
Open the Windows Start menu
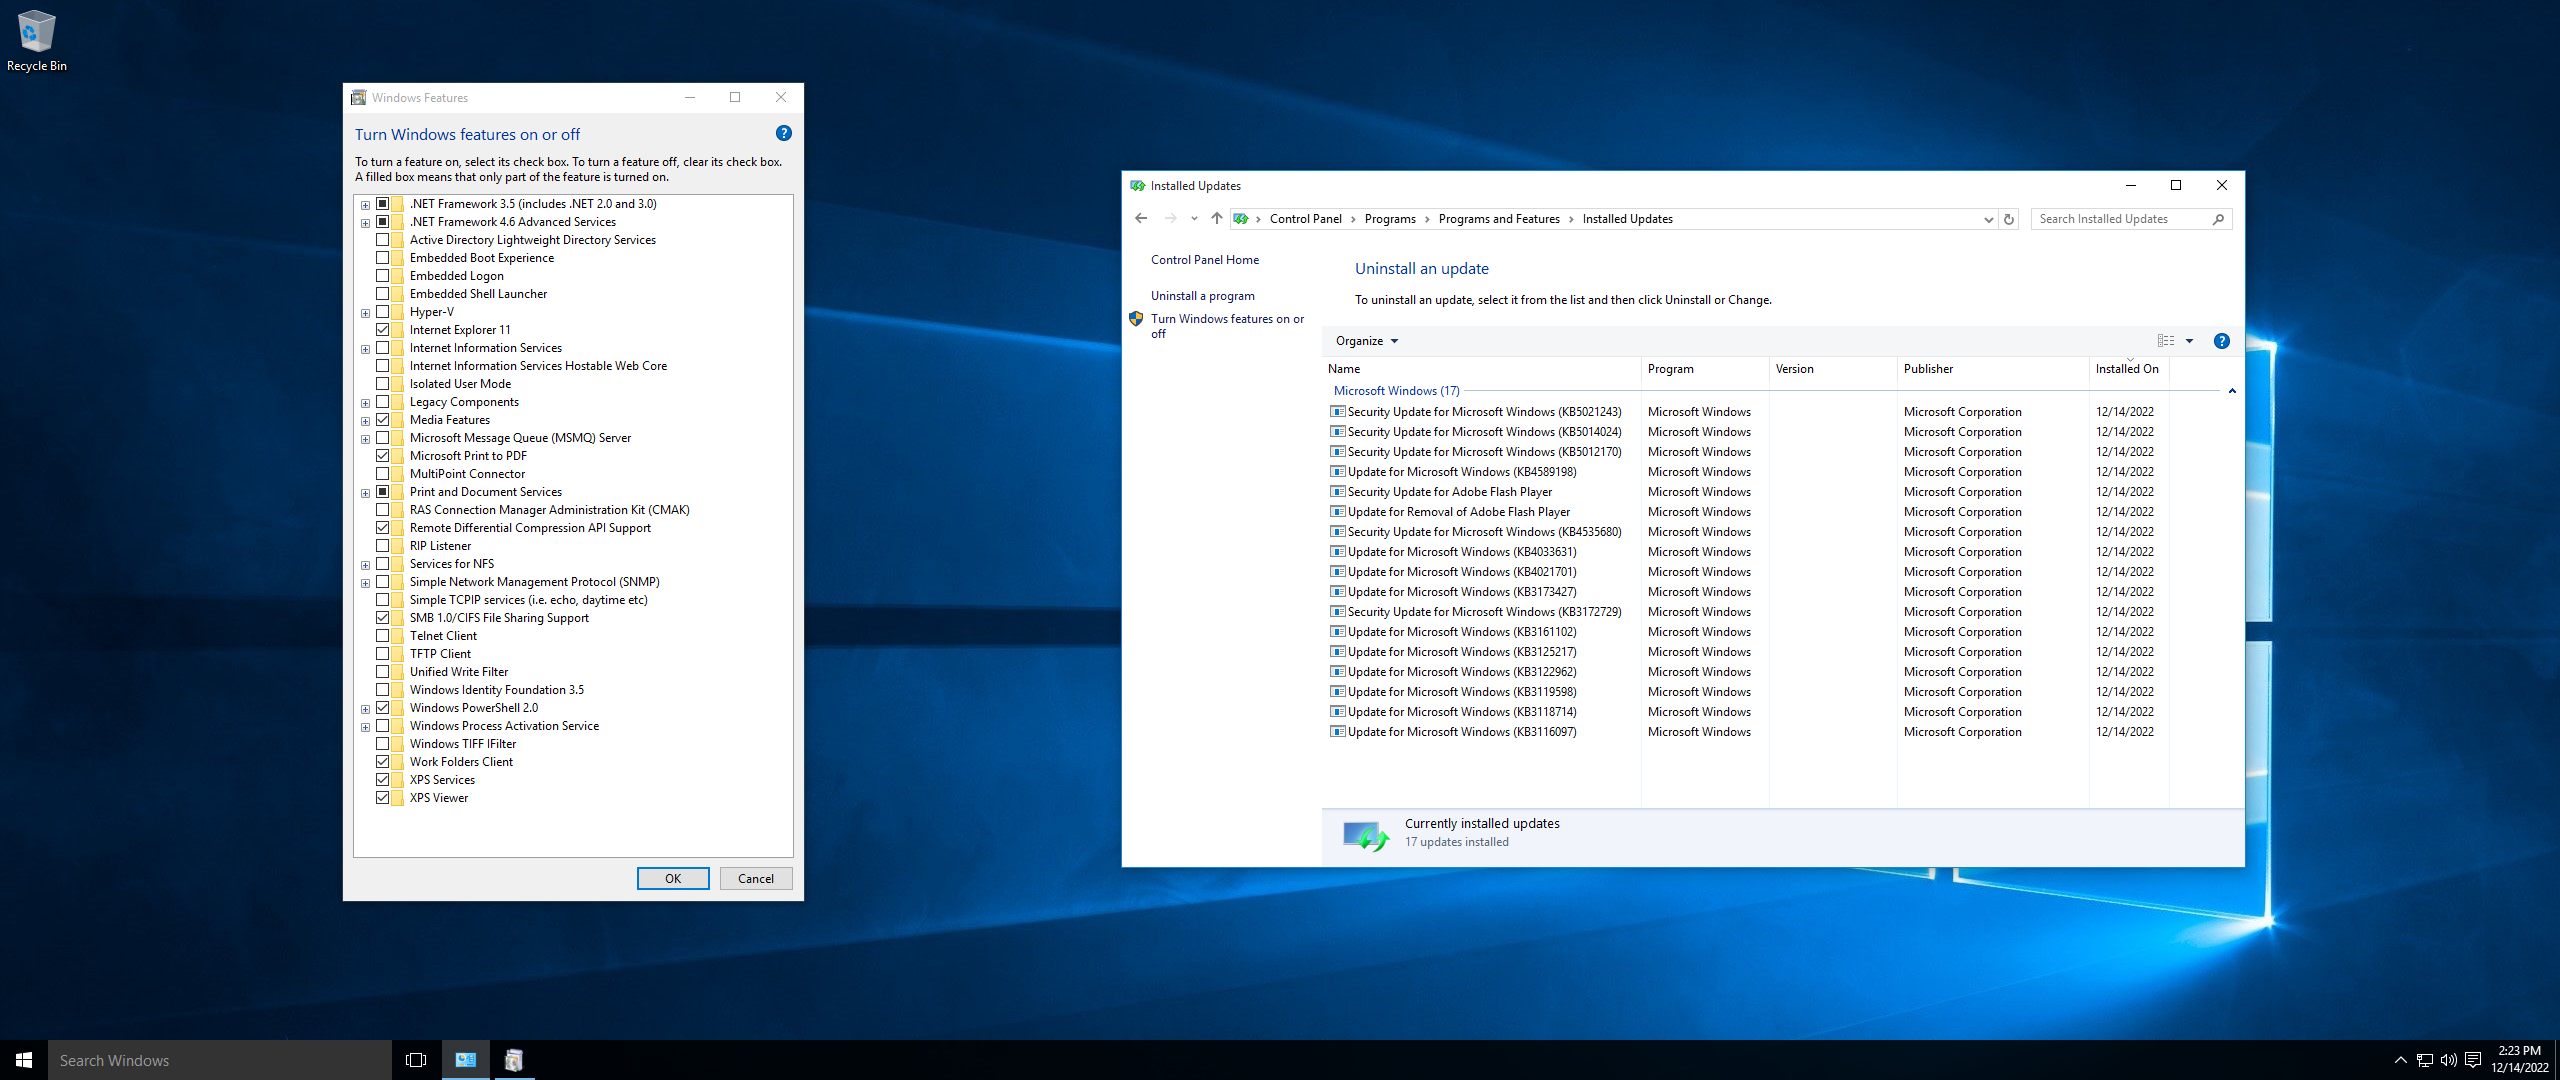[x=24, y=1060]
